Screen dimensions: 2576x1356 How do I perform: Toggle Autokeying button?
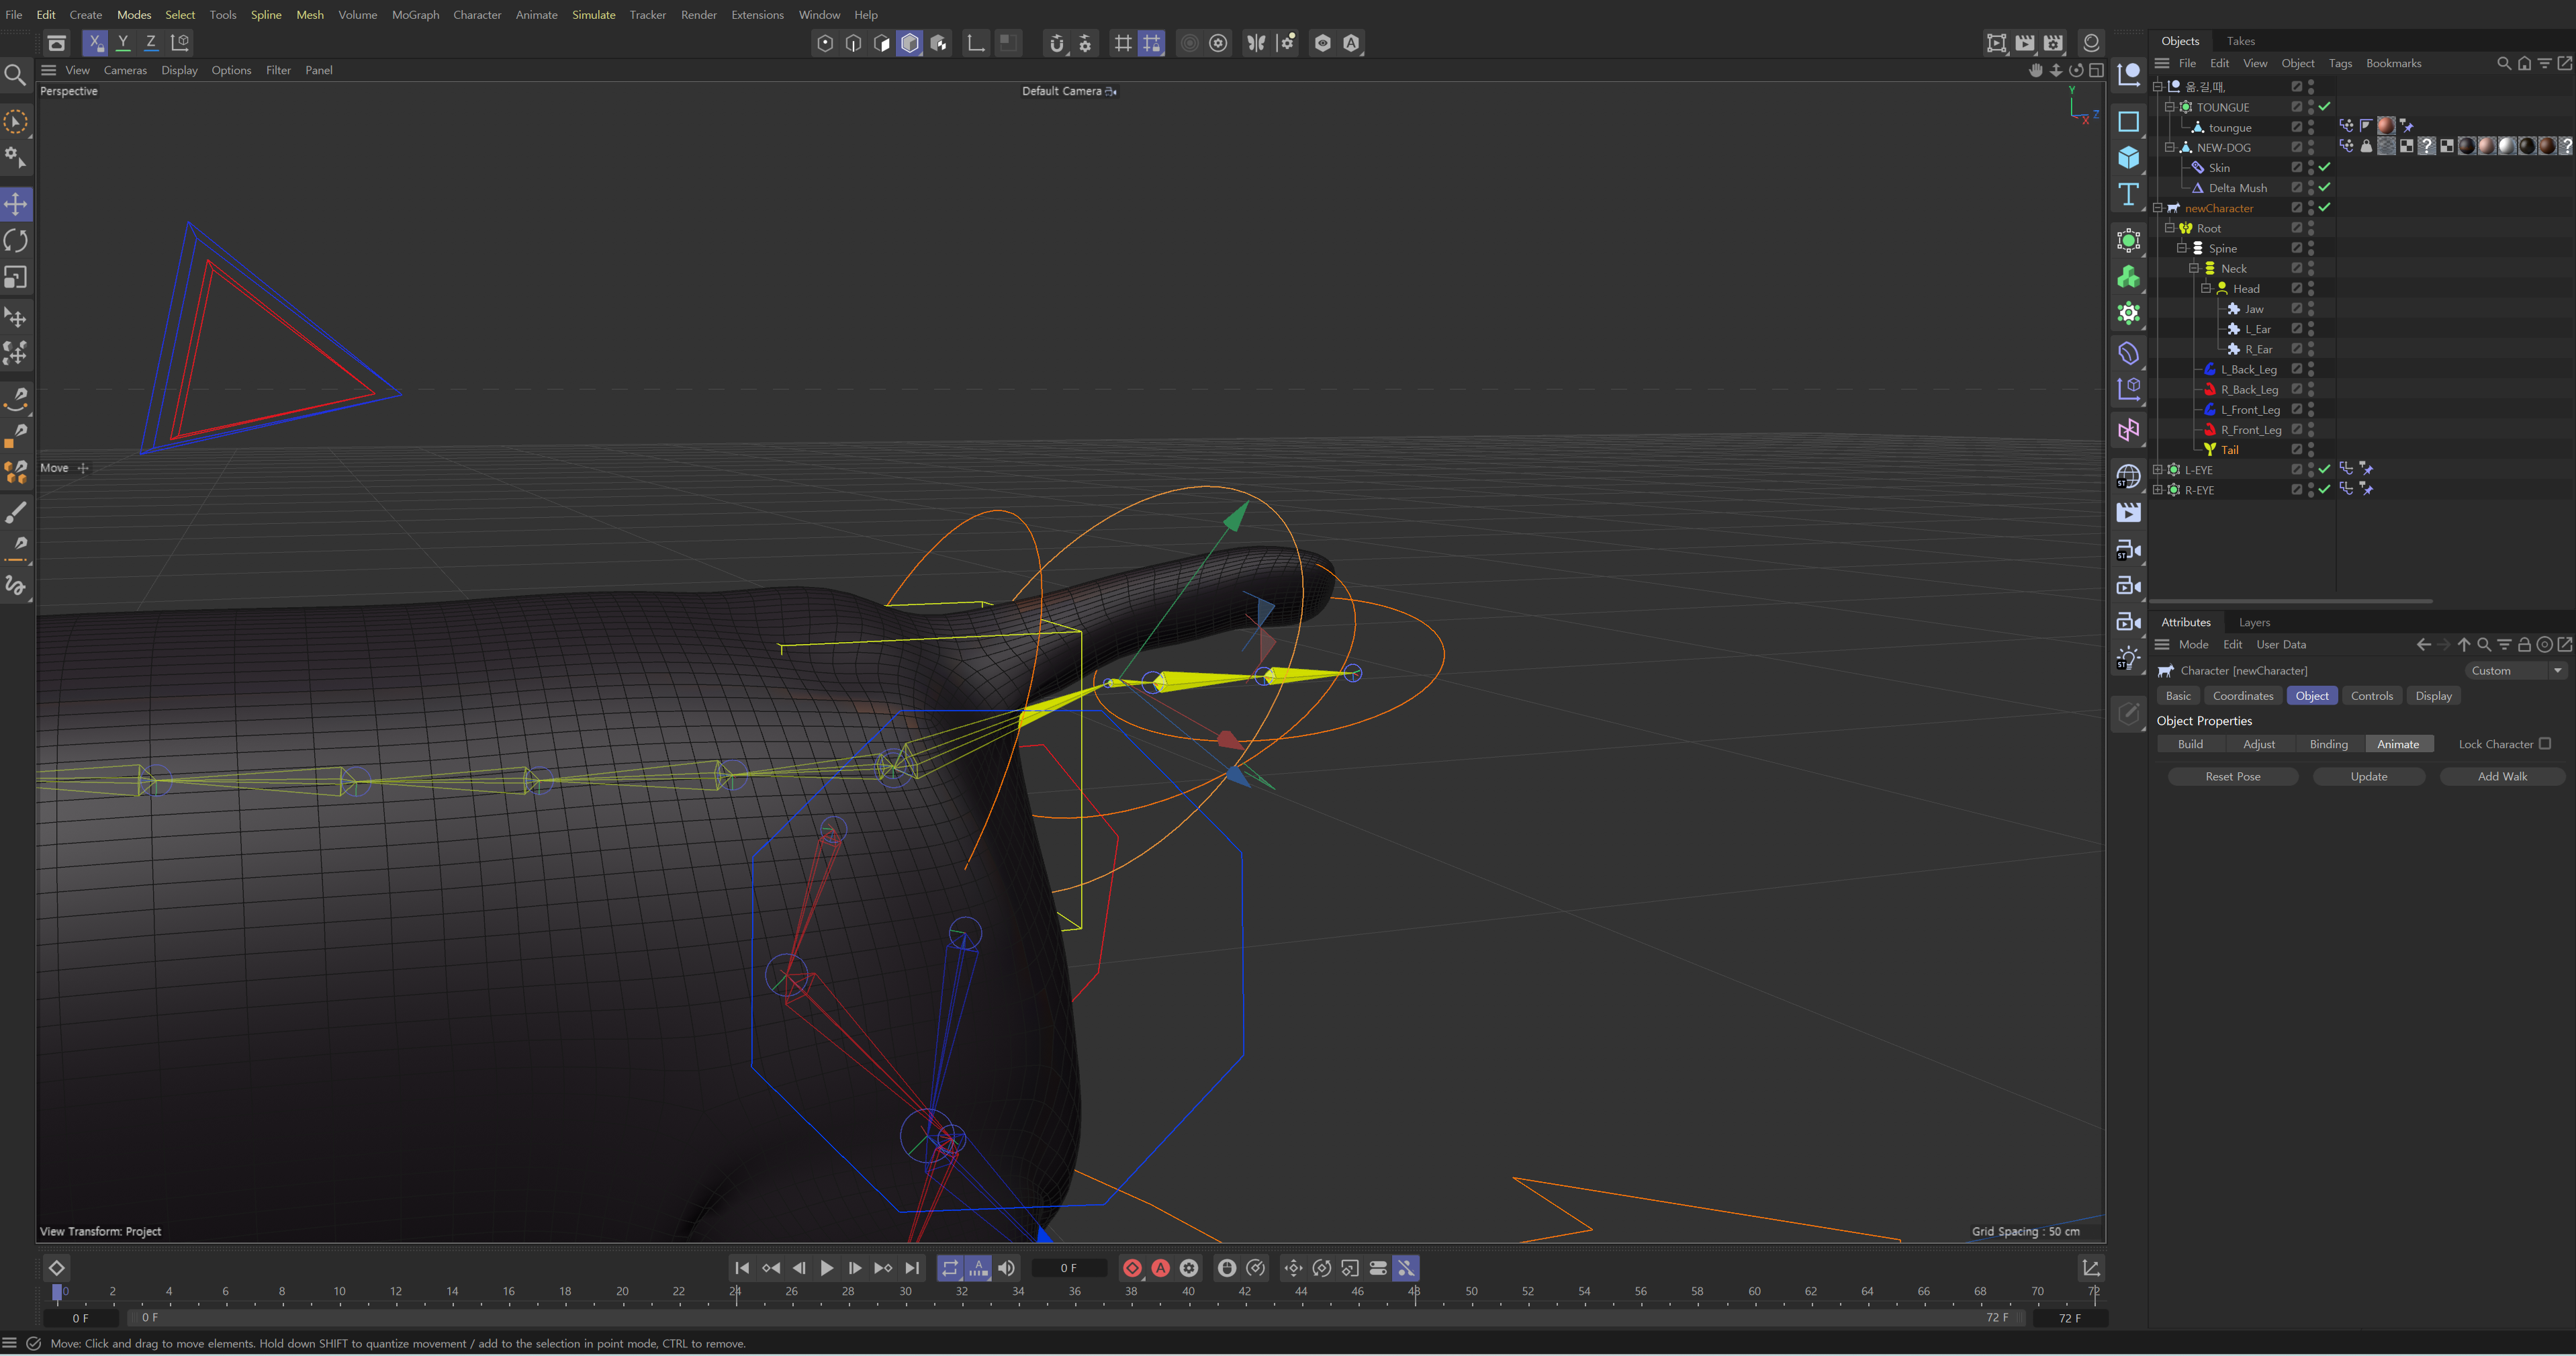[1161, 1268]
